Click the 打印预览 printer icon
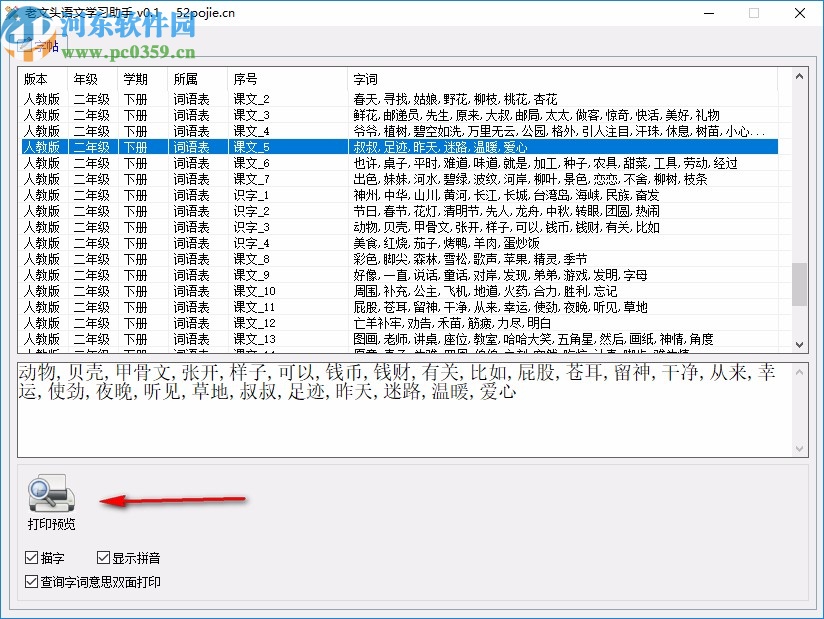This screenshot has width=824, height=619. click(52, 493)
